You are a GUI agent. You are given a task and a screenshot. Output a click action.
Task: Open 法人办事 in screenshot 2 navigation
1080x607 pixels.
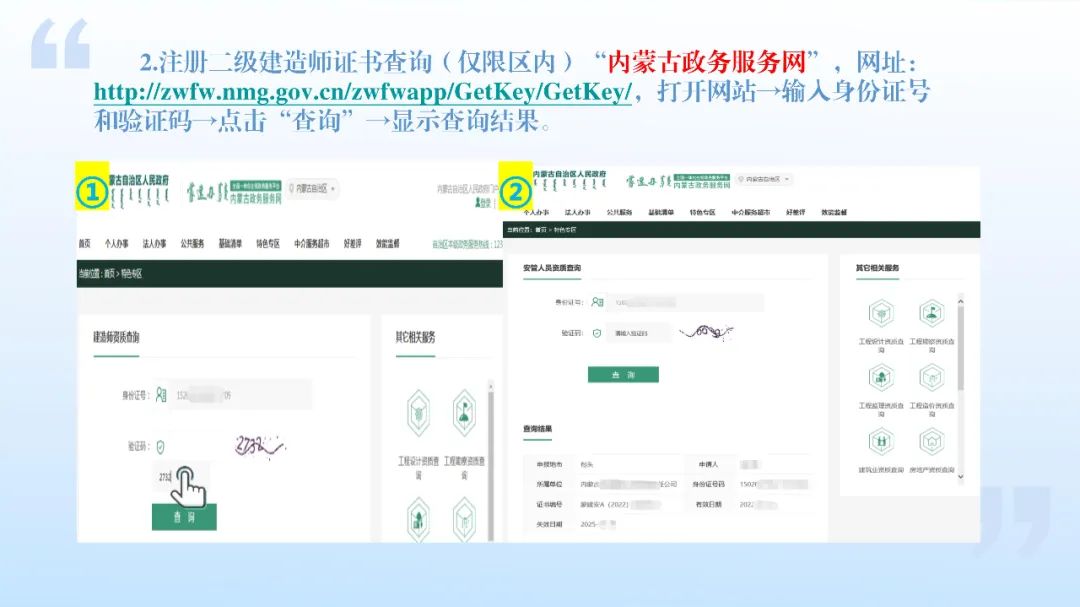(577, 212)
